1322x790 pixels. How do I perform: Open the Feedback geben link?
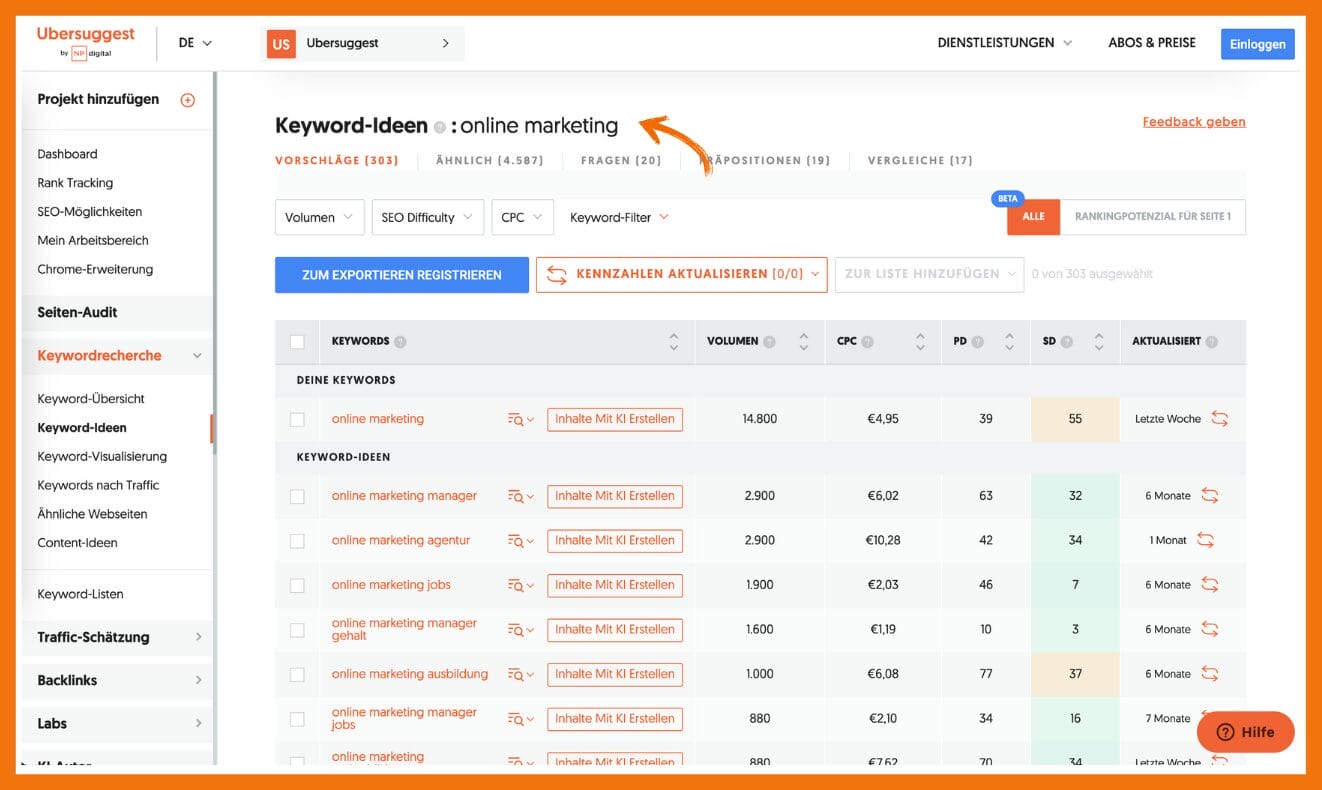(1193, 122)
